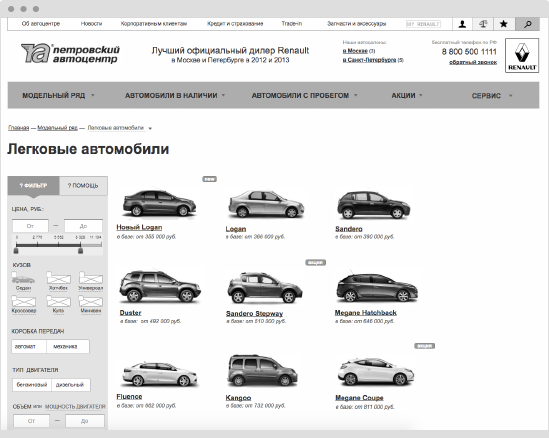The height and width of the screenshot is (438, 549).
Task: Follow в Москве showrooms link
Action: point(355,51)
